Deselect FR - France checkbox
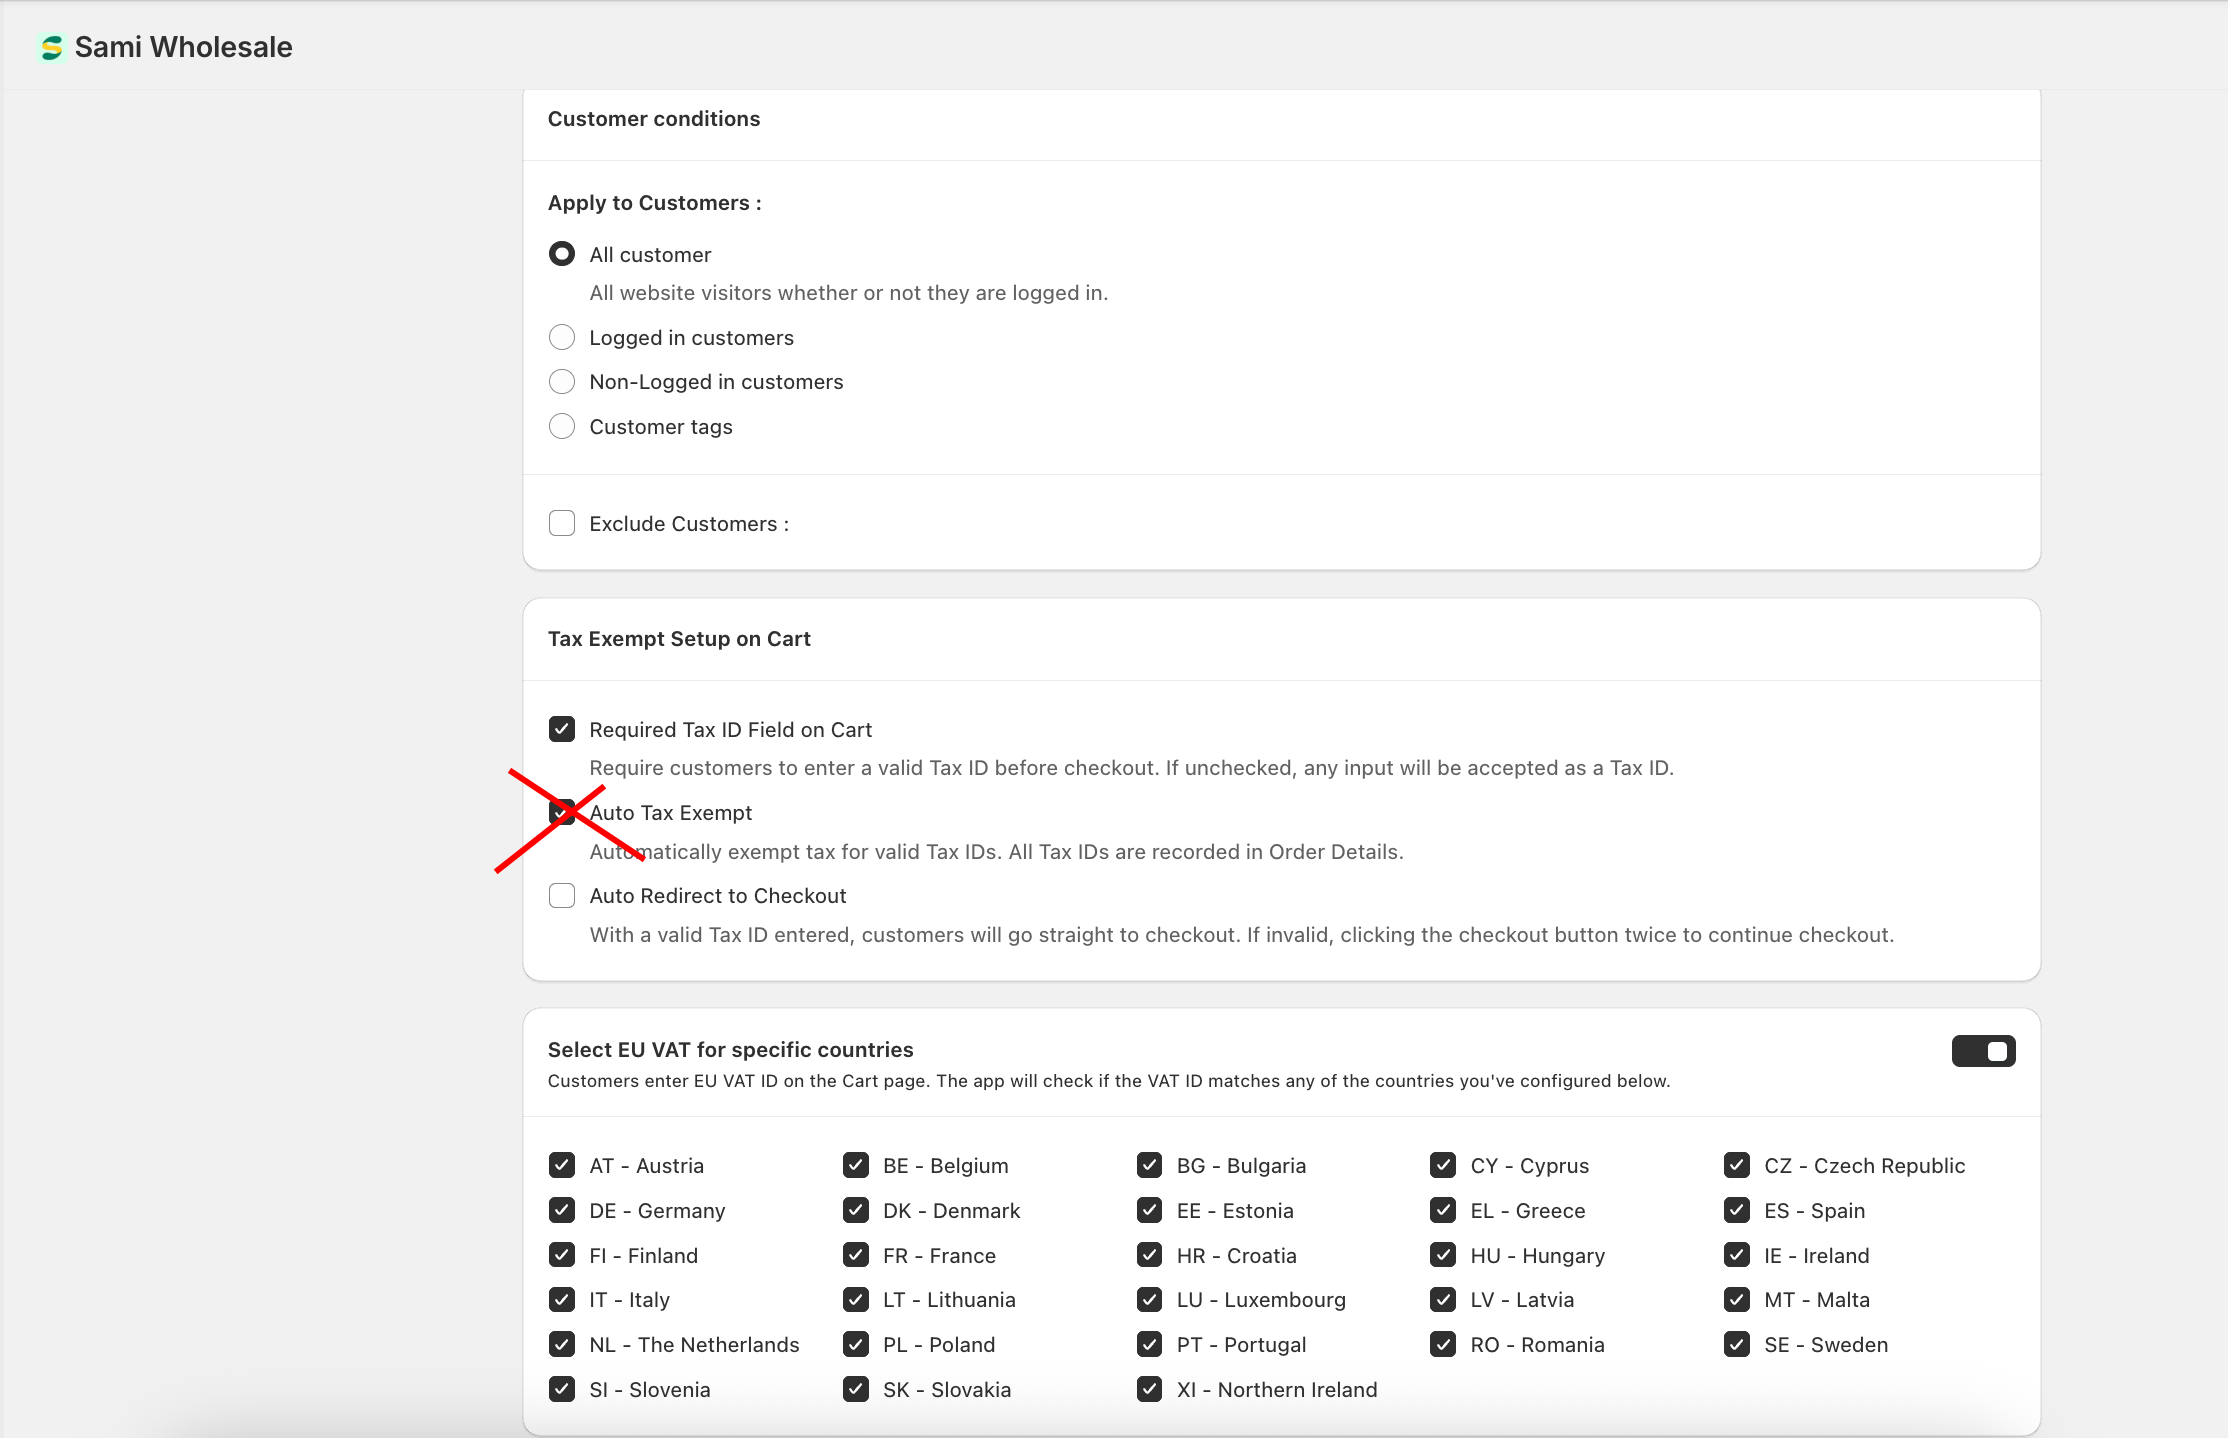 [856, 1256]
